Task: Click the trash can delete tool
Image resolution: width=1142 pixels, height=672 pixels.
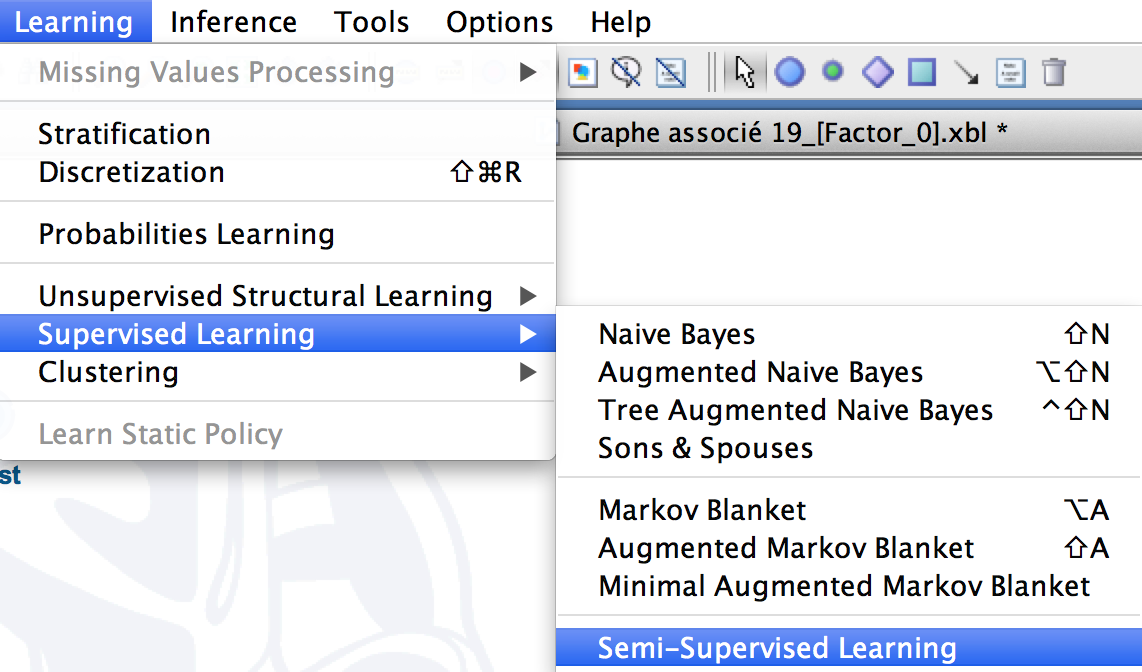Action: (x=1054, y=73)
